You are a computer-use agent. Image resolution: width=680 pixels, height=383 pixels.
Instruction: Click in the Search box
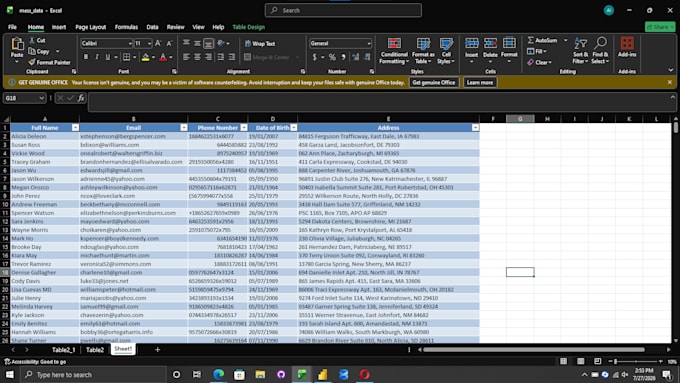(x=343, y=10)
